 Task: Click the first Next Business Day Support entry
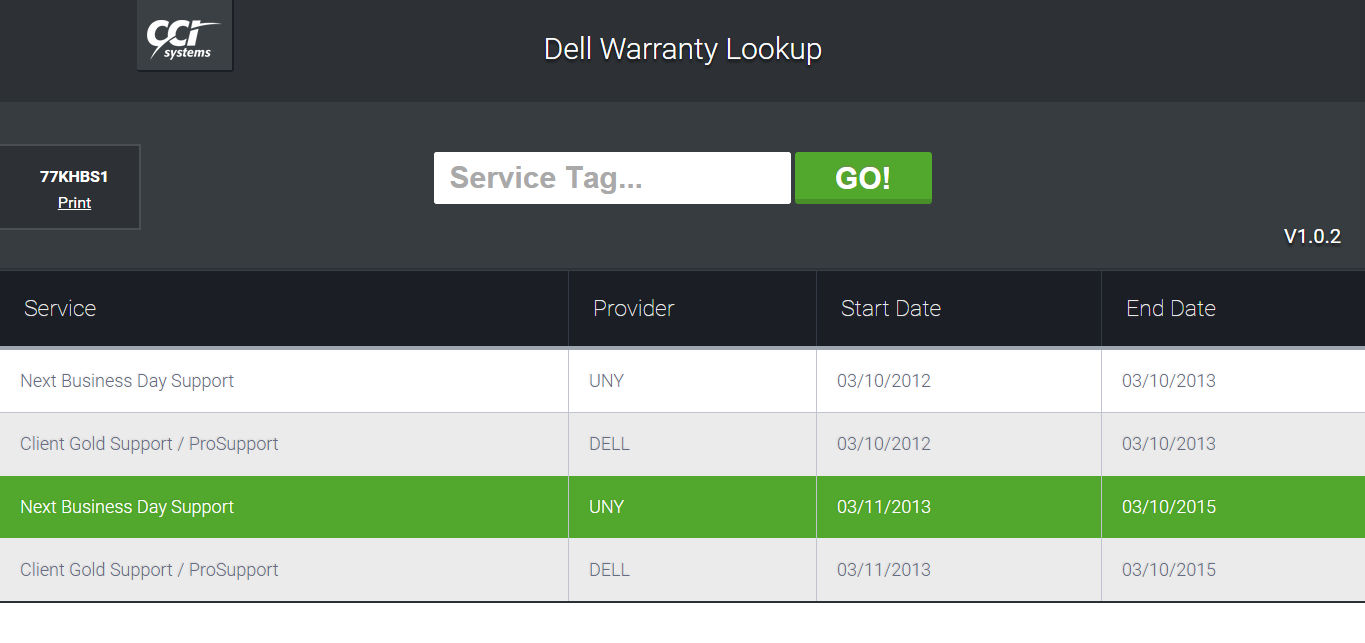[127, 380]
